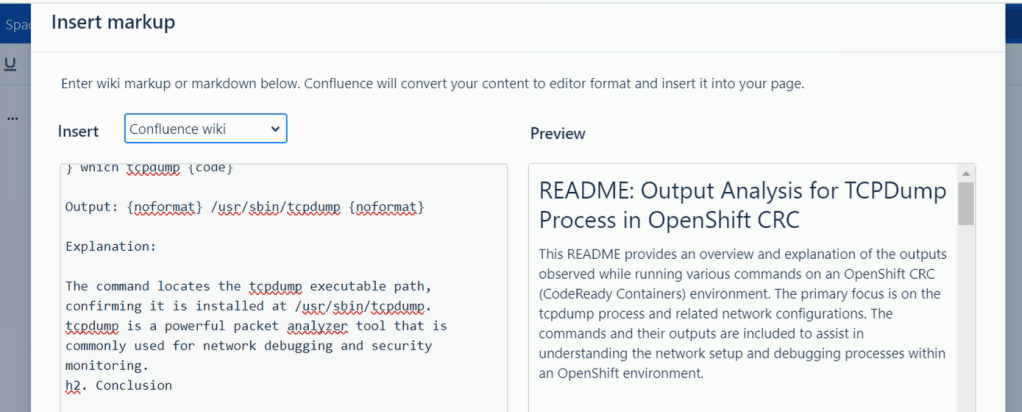This screenshot has height=412, width=1022.
Task: Click the Spaces menu behind the dialog
Action: pyautogui.click(x=16, y=25)
